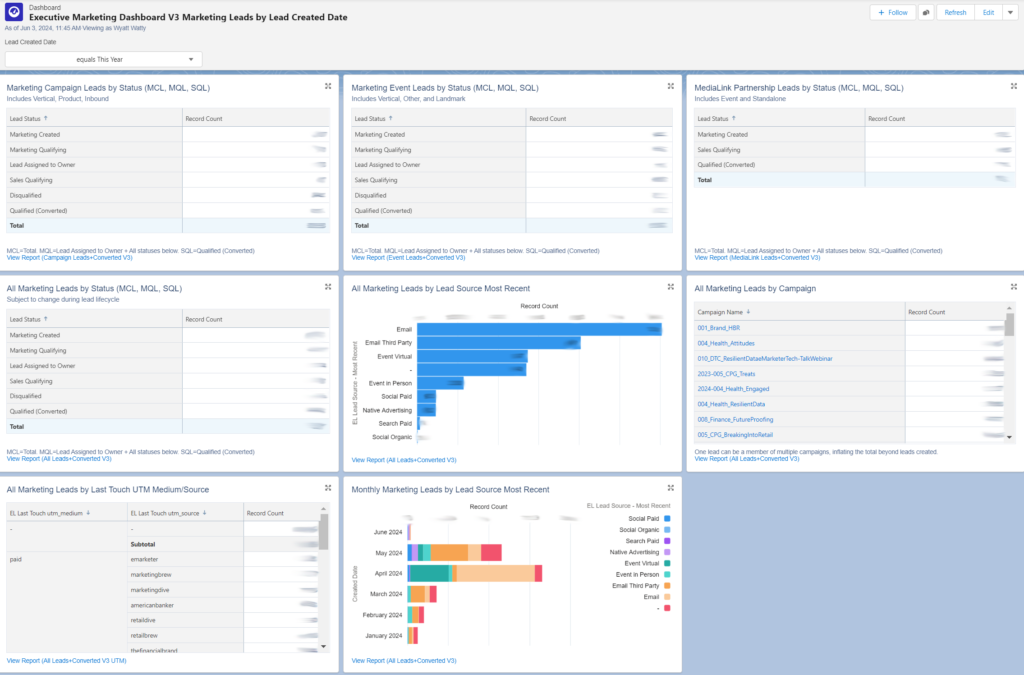This screenshot has height=675, width=1024.
Task: Click the Edit button
Action: click(x=988, y=12)
